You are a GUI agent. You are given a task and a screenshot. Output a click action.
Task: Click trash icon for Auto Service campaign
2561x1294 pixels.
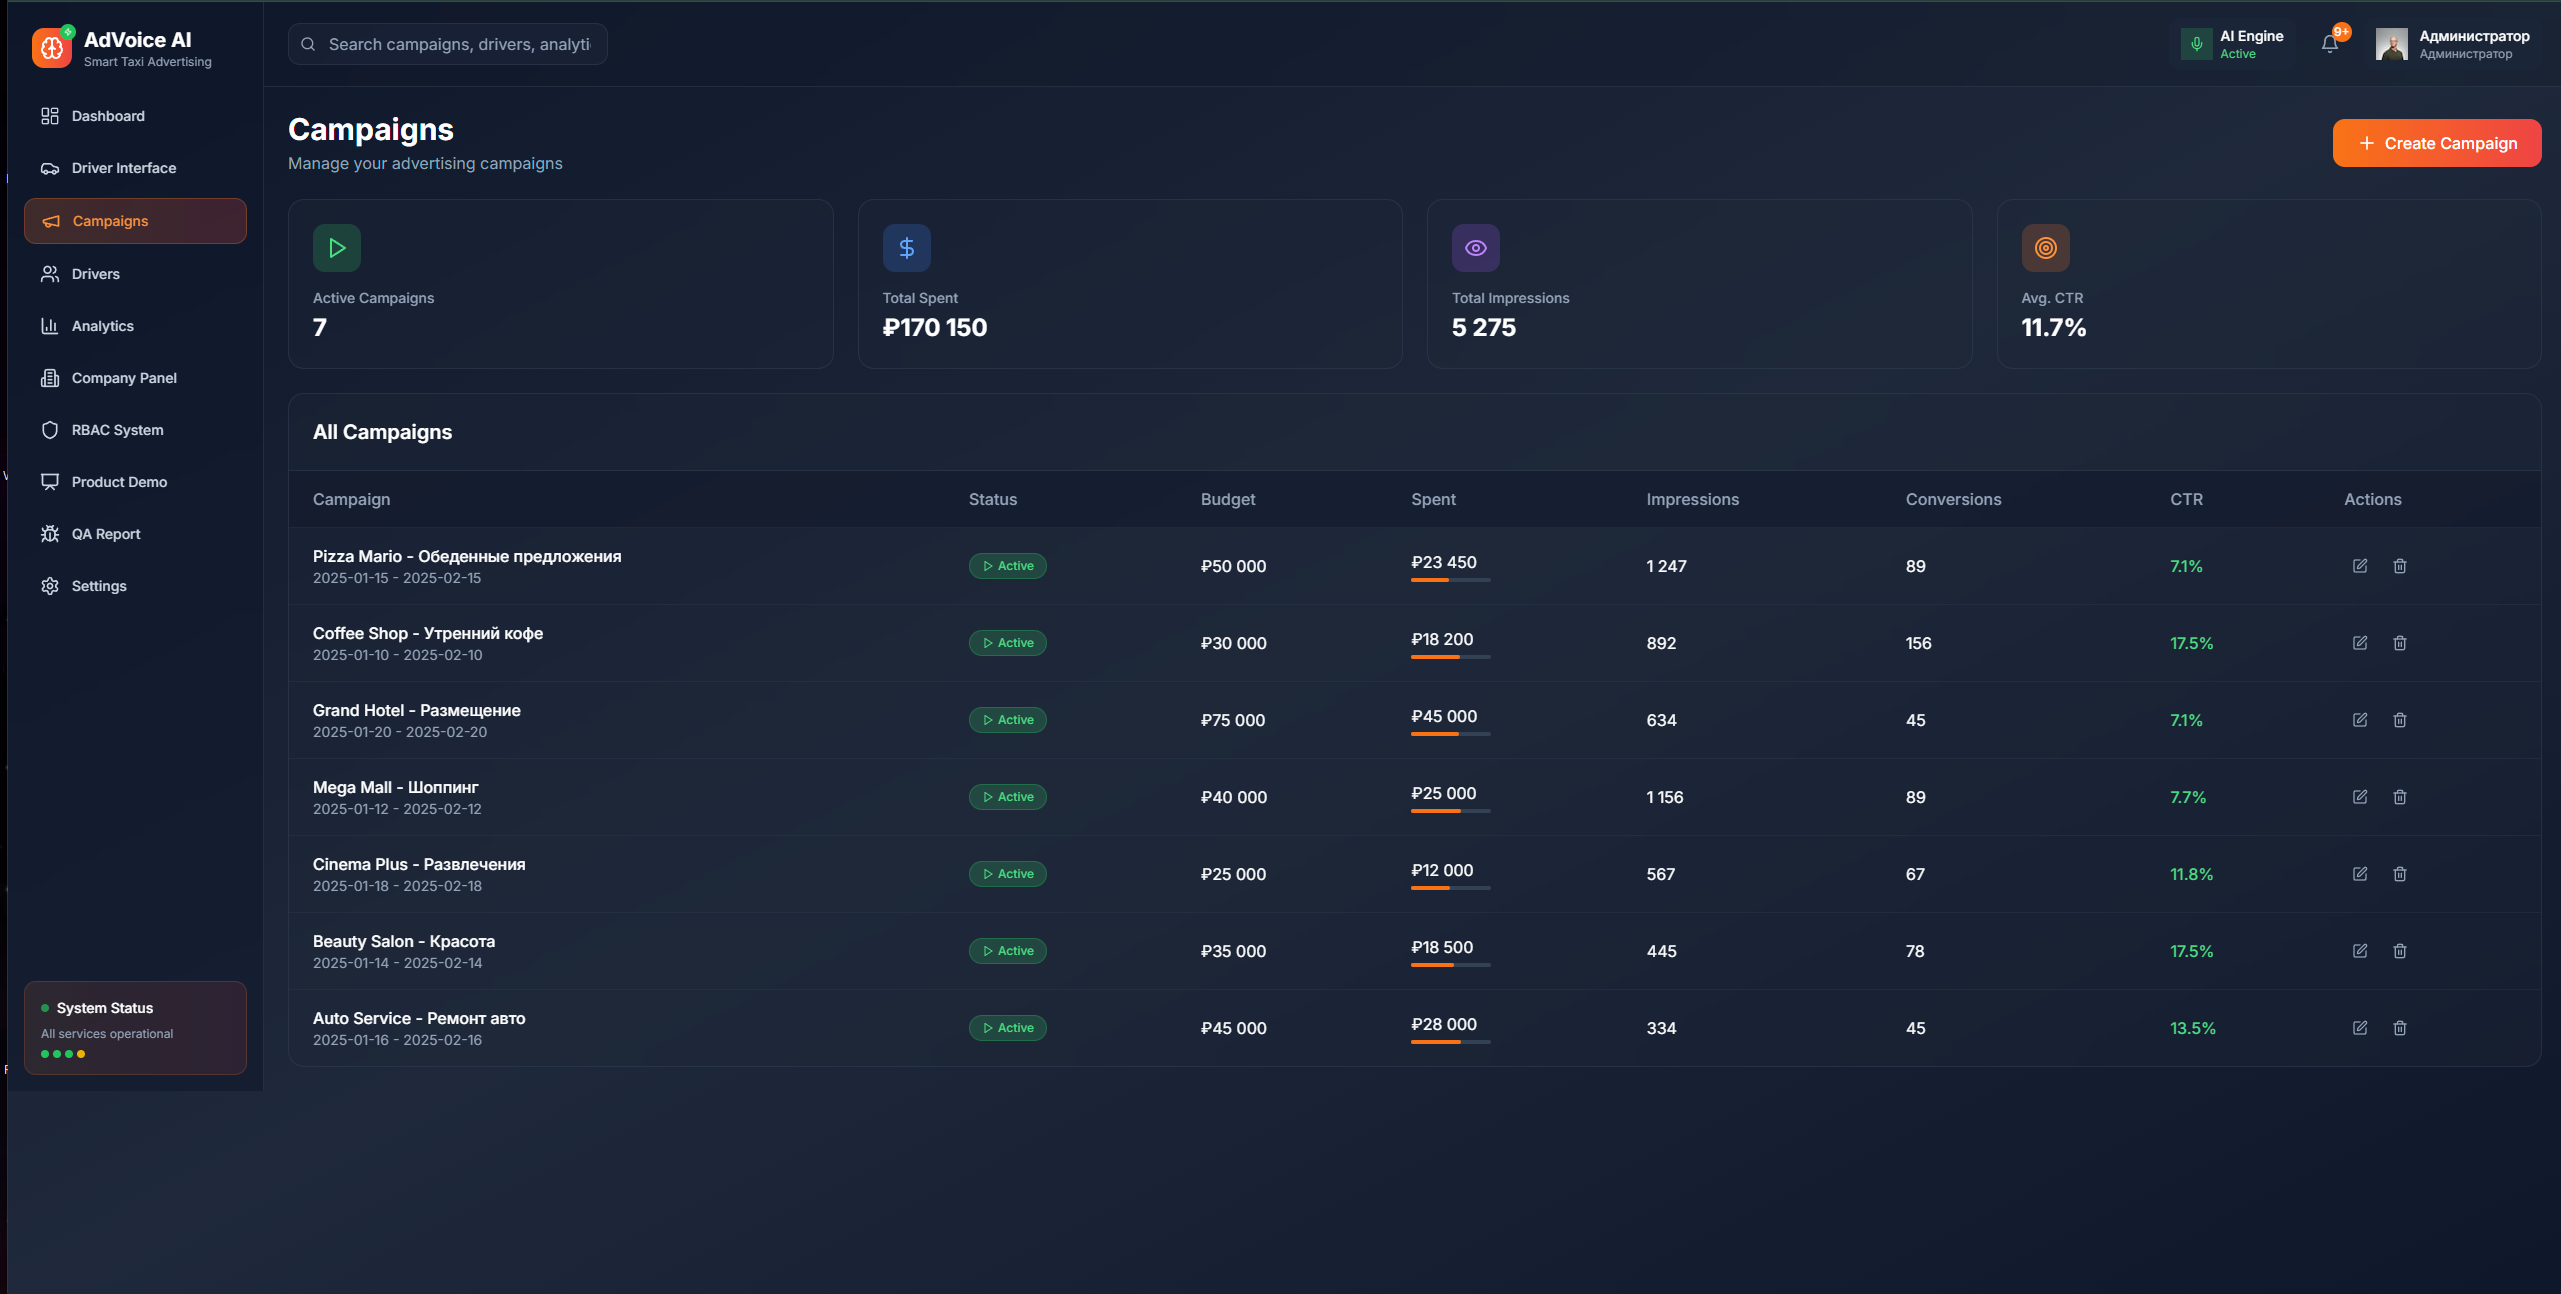coord(2399,1028)
